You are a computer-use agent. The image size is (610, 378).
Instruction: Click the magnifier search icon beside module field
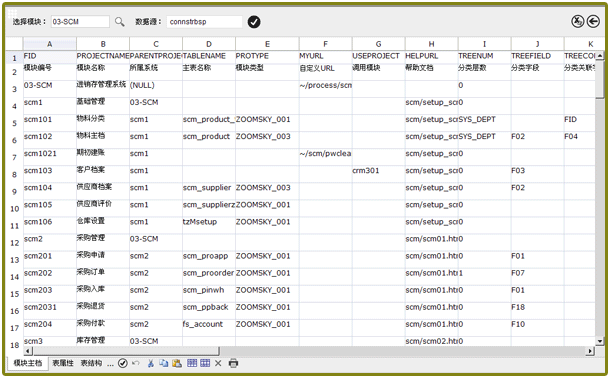coord(119,22)
